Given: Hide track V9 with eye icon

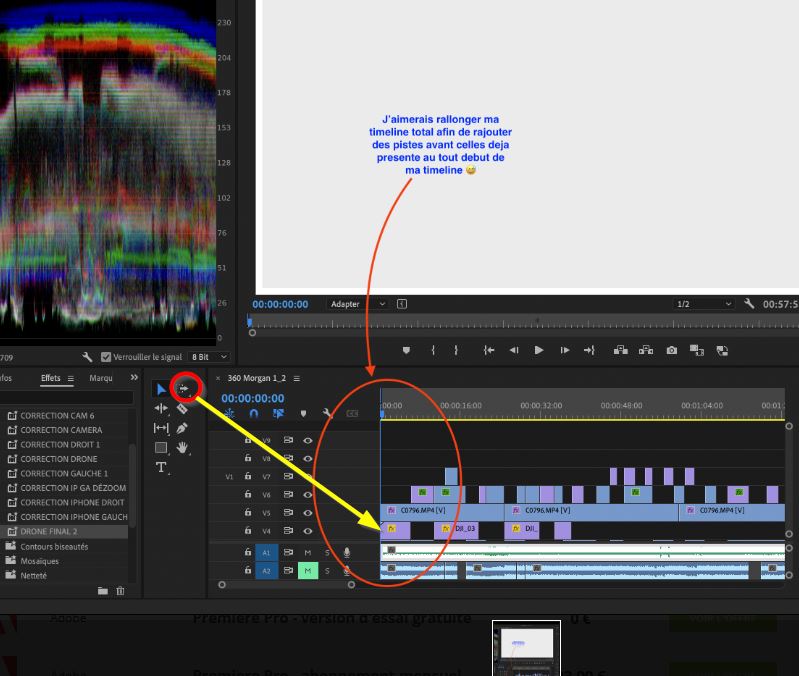Looking at the screenshot, I should click(x=308, y=440).
